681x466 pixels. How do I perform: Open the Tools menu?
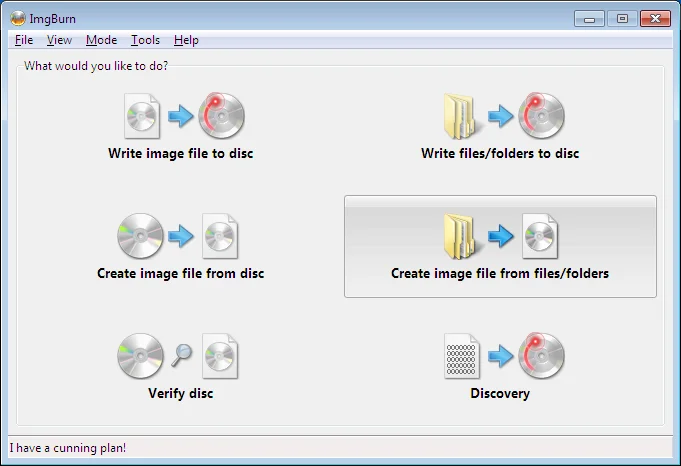coord(145,40)
